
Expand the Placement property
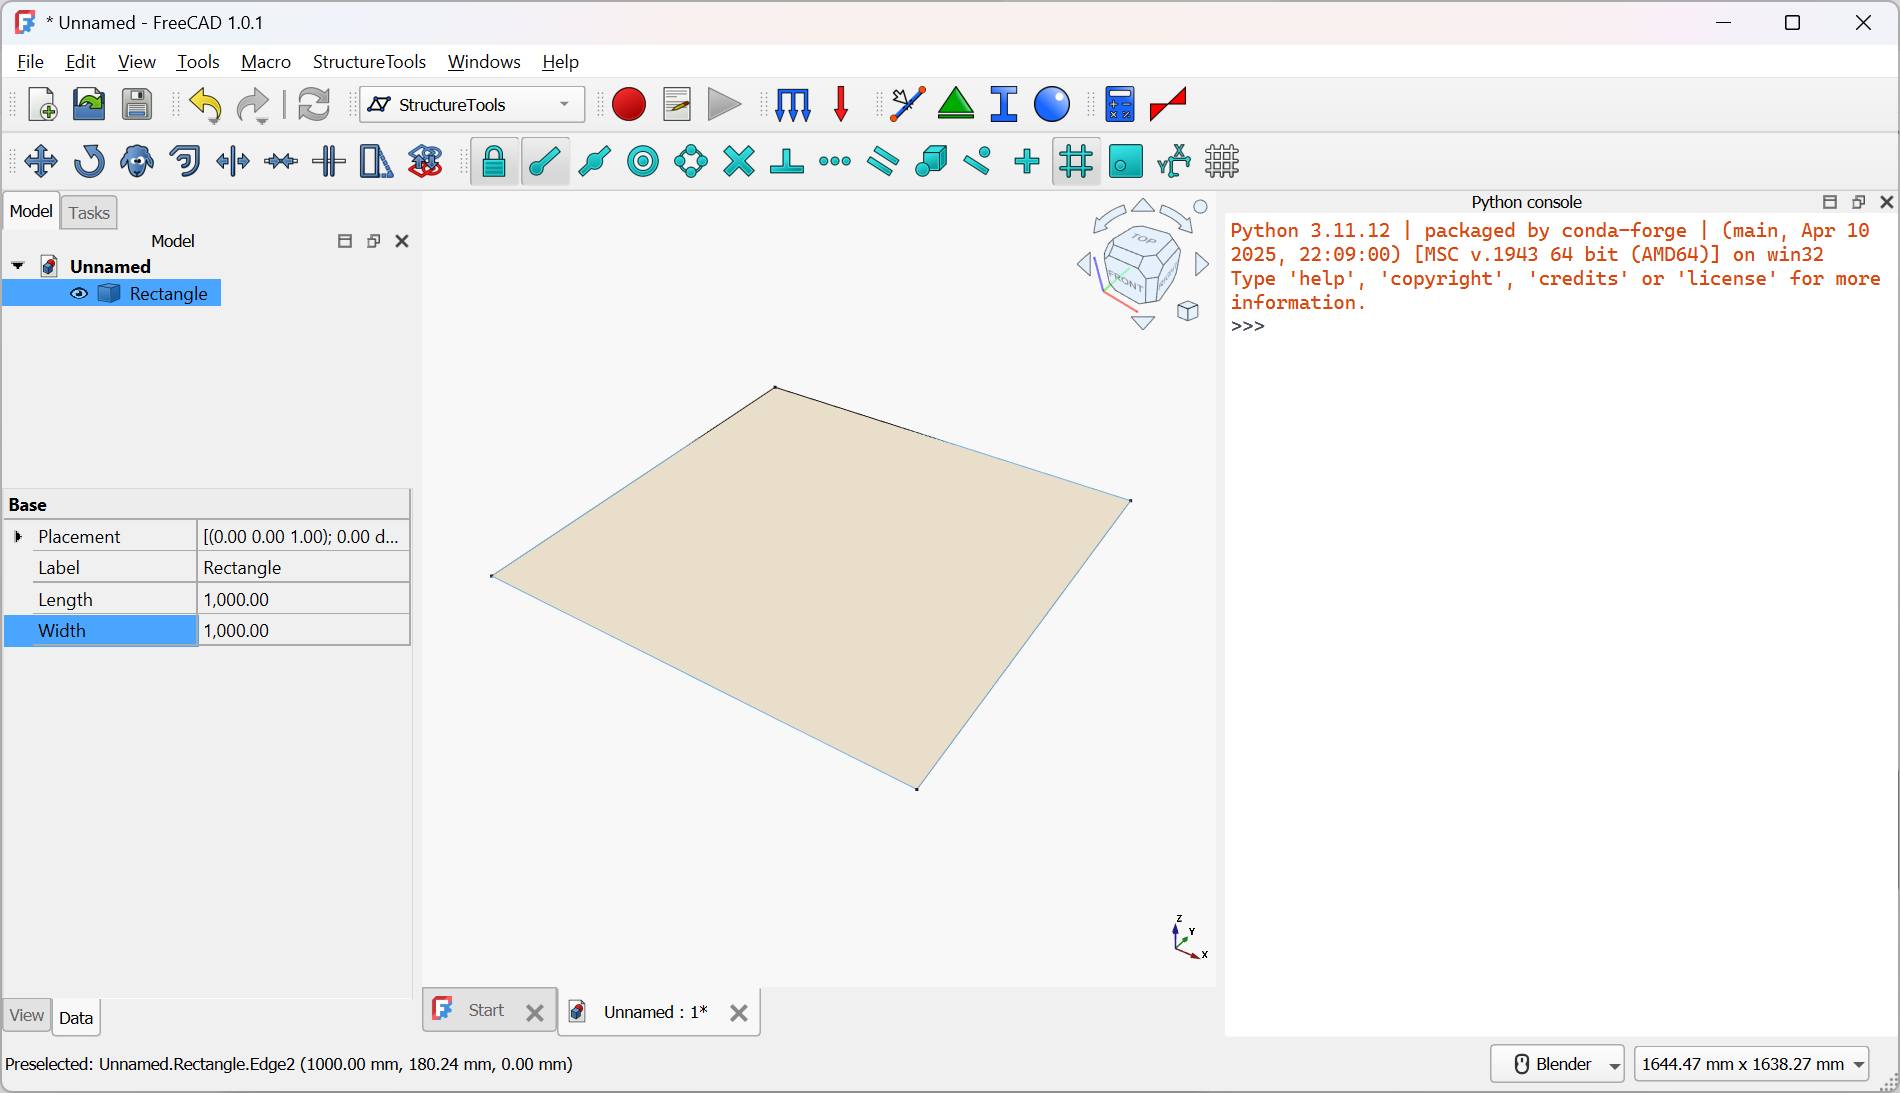click(18, 537)
